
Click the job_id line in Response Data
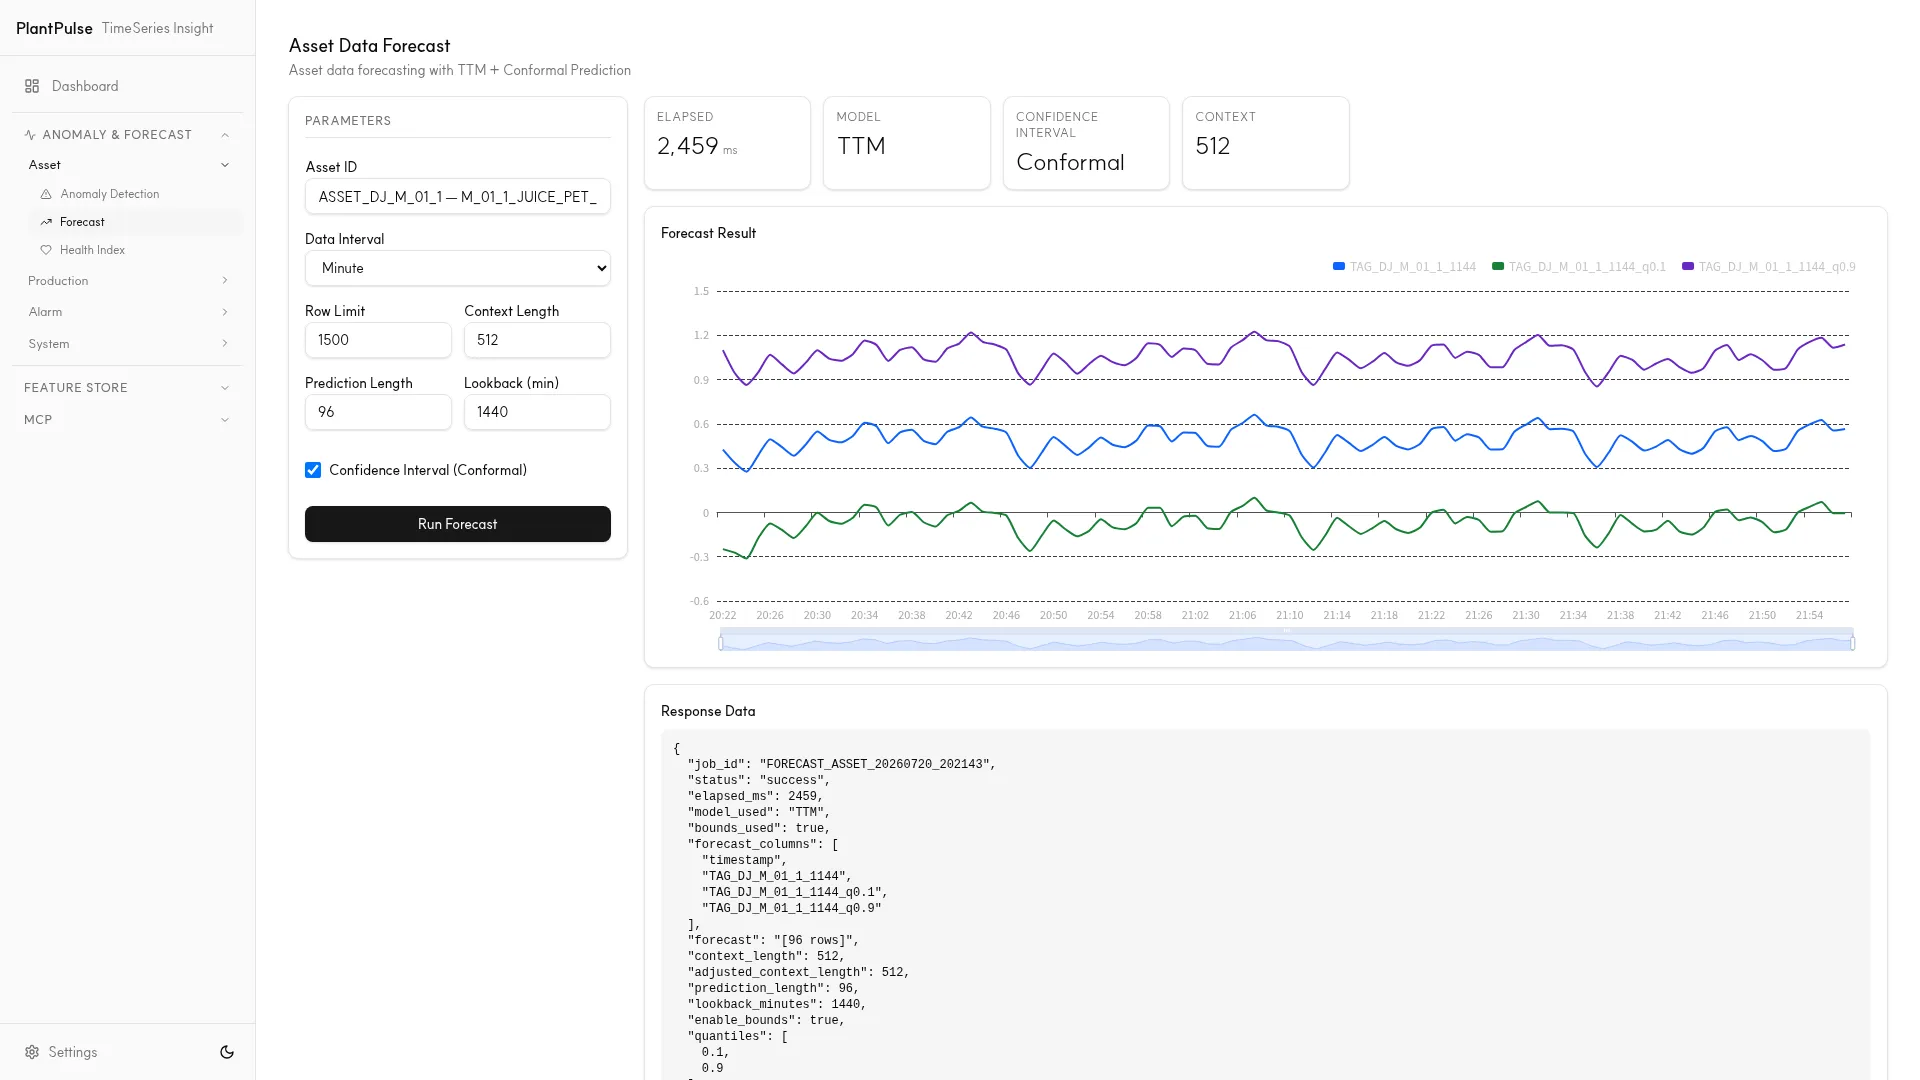[841, 764]
